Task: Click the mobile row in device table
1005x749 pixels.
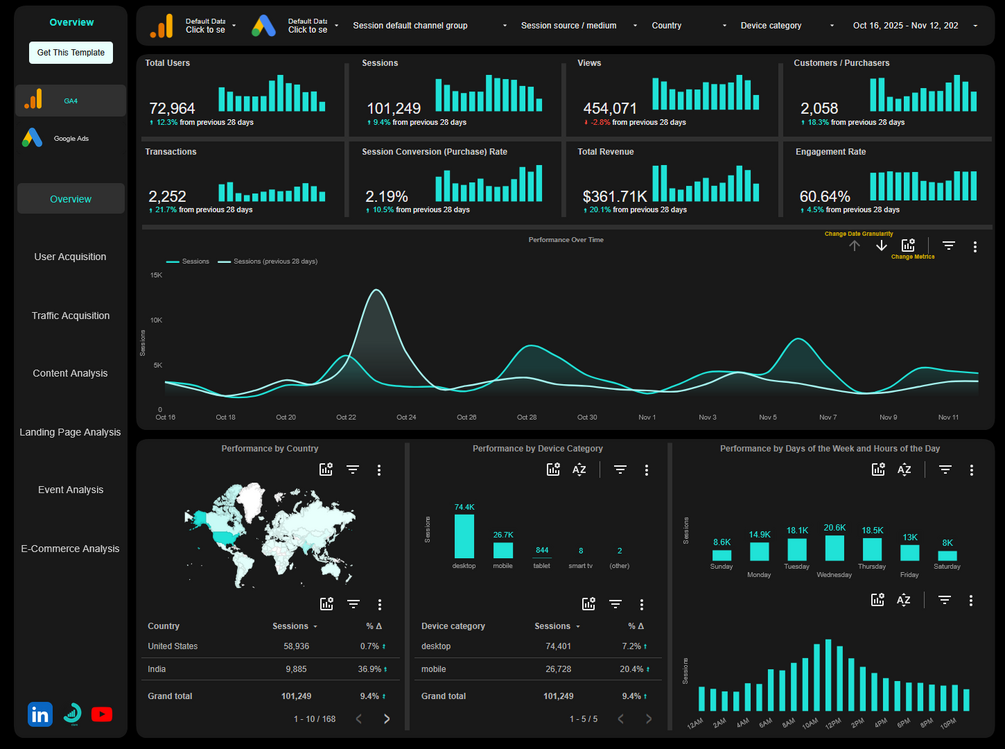Action: pos(537,669)
